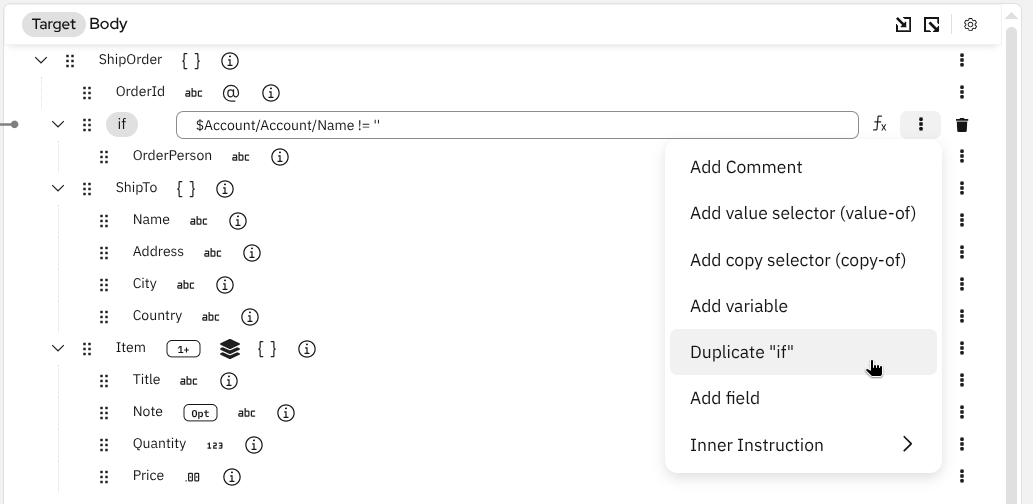Collapse the ShipTo node
This screenshot has width=1033, height=504.
point(58,188)
